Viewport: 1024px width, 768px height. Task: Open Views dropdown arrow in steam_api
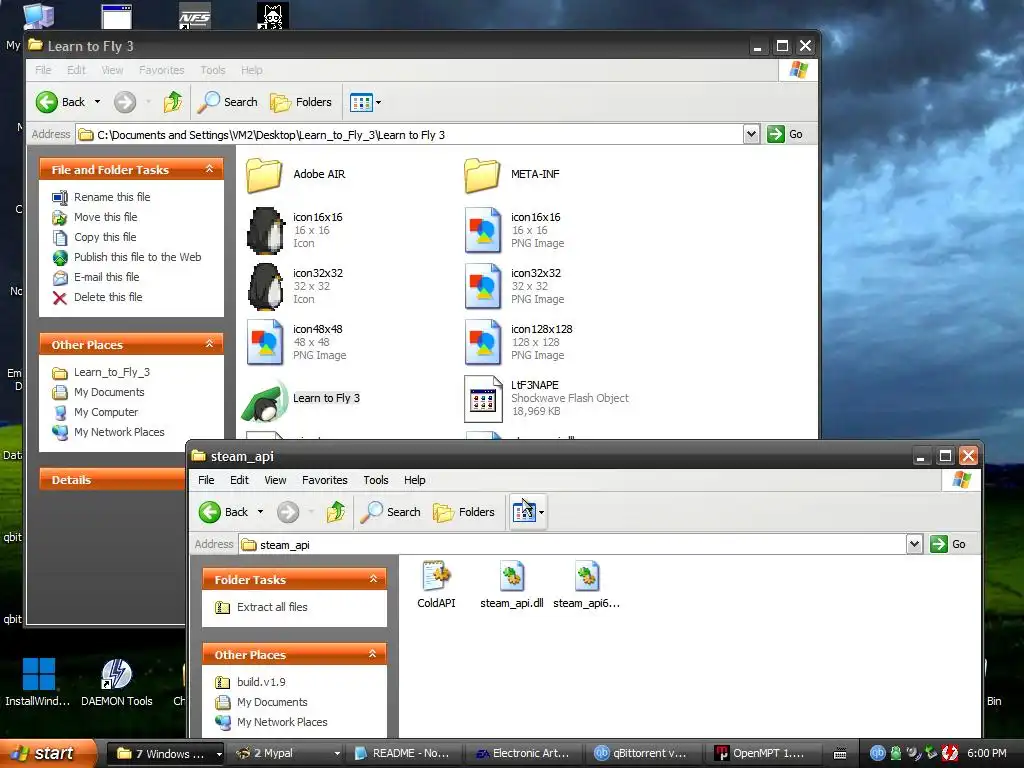[x=541, y=512]
